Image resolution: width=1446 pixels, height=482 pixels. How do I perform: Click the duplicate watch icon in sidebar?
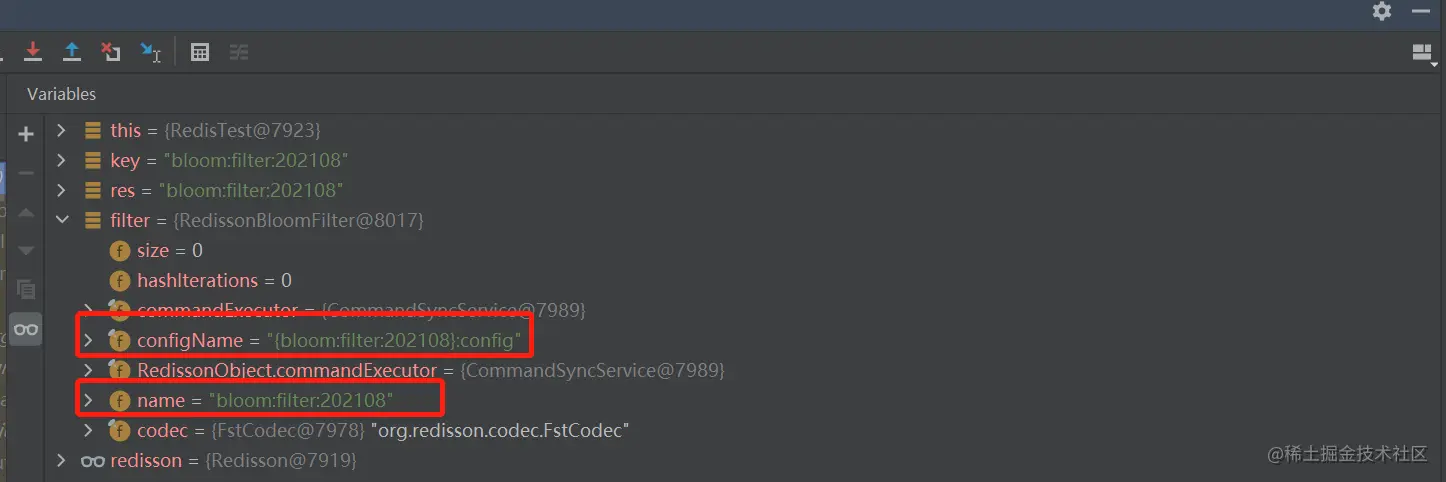coord(26,290)
